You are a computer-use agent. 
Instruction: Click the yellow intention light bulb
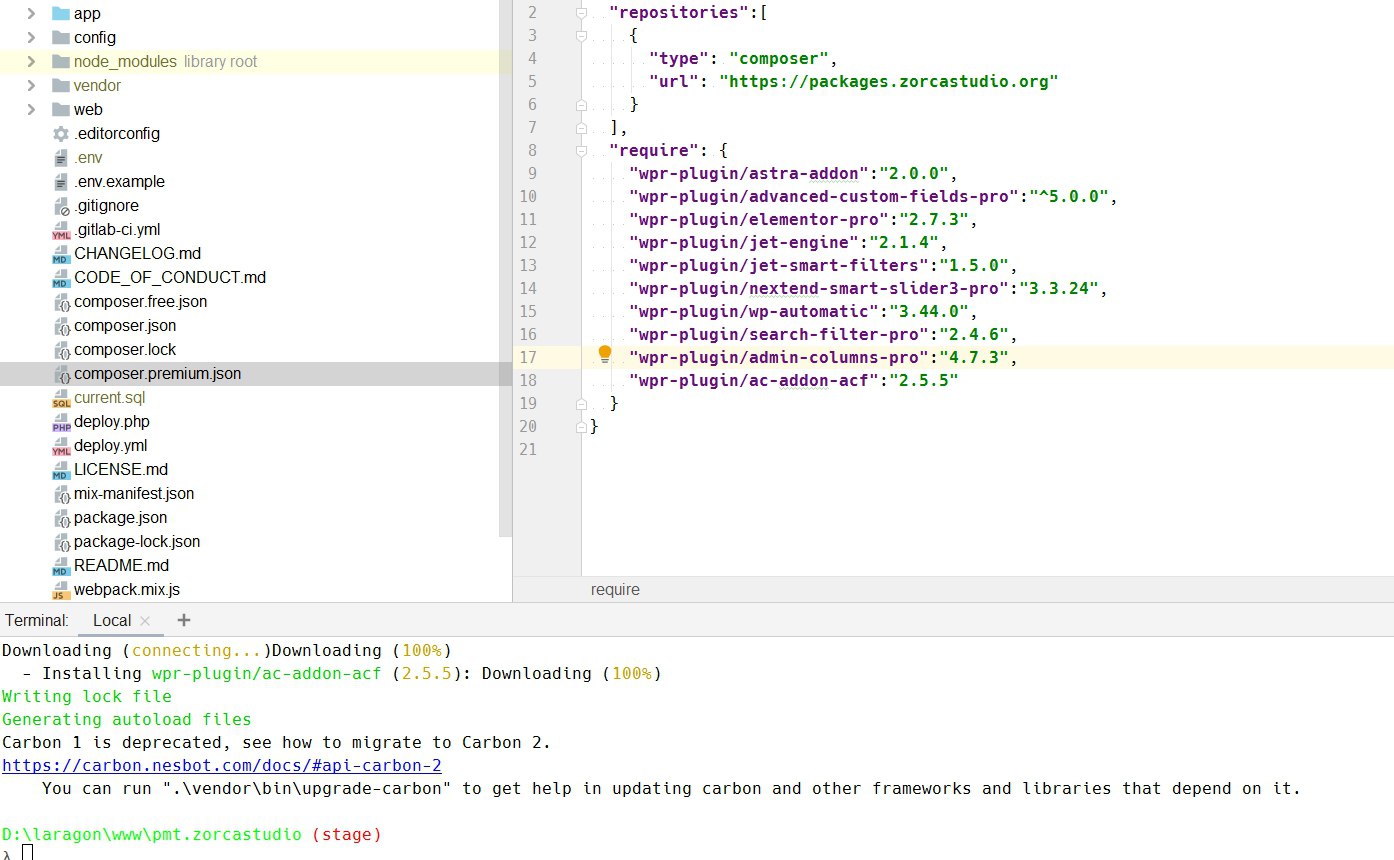pyautogui.click(x=604, y=354)
